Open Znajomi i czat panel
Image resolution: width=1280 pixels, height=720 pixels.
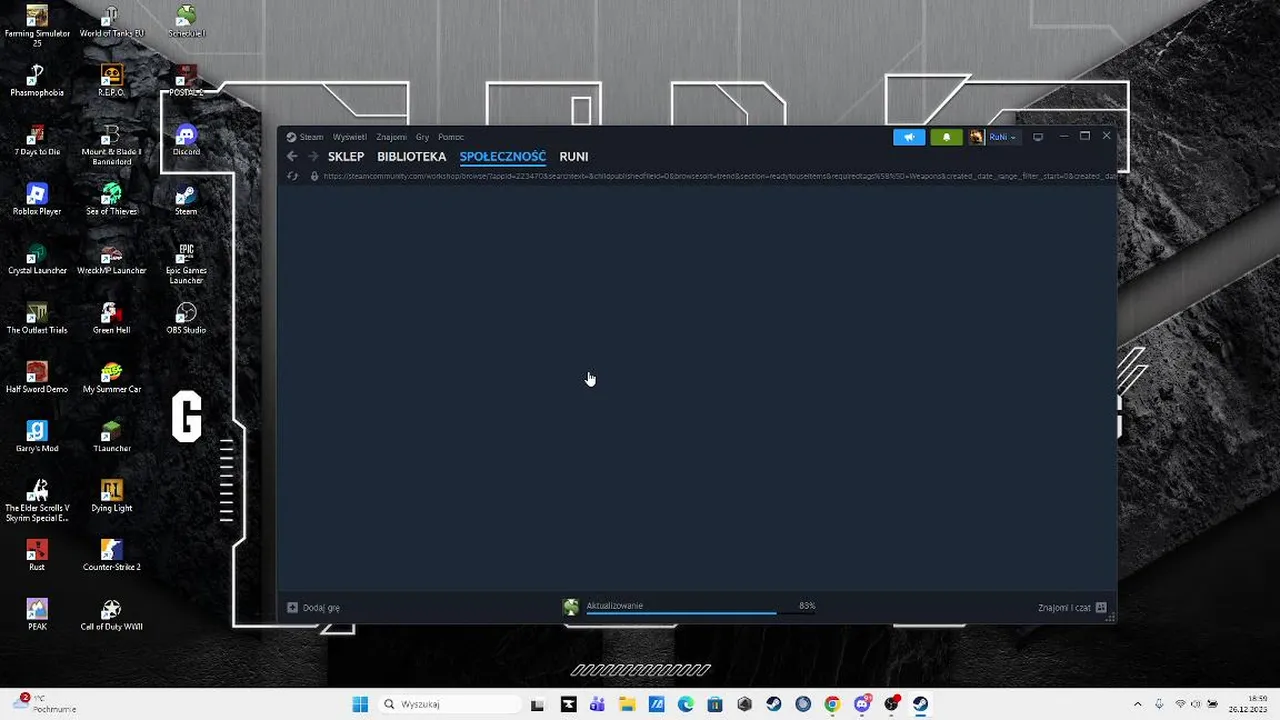[1072, 607]
